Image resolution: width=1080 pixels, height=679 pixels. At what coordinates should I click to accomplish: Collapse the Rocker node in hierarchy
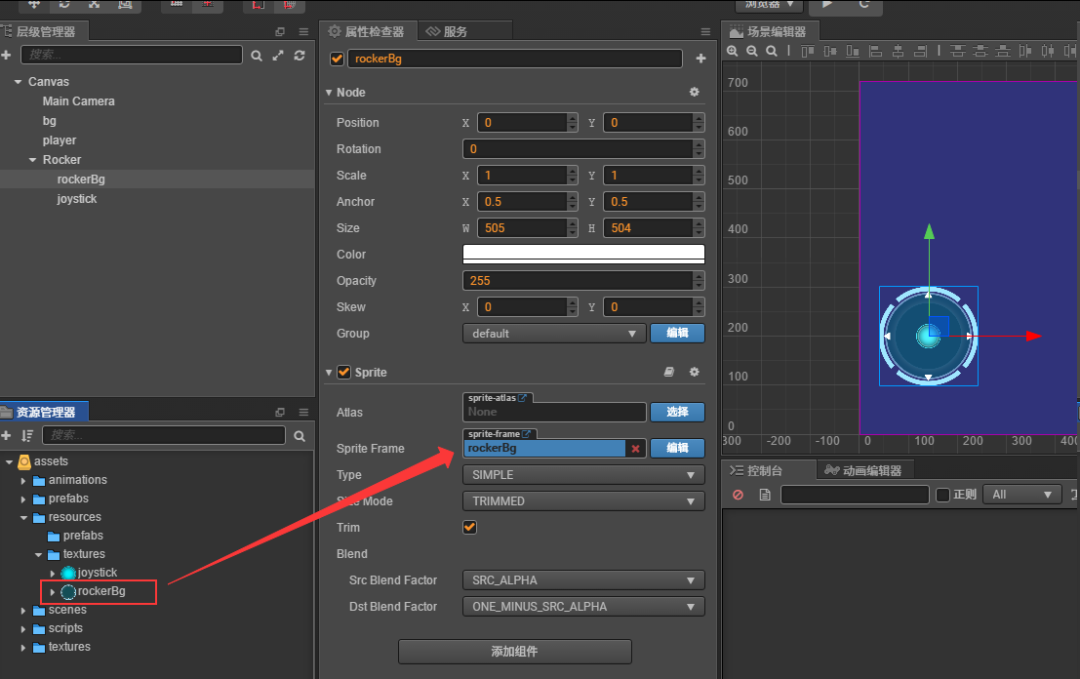click(32, 160)
